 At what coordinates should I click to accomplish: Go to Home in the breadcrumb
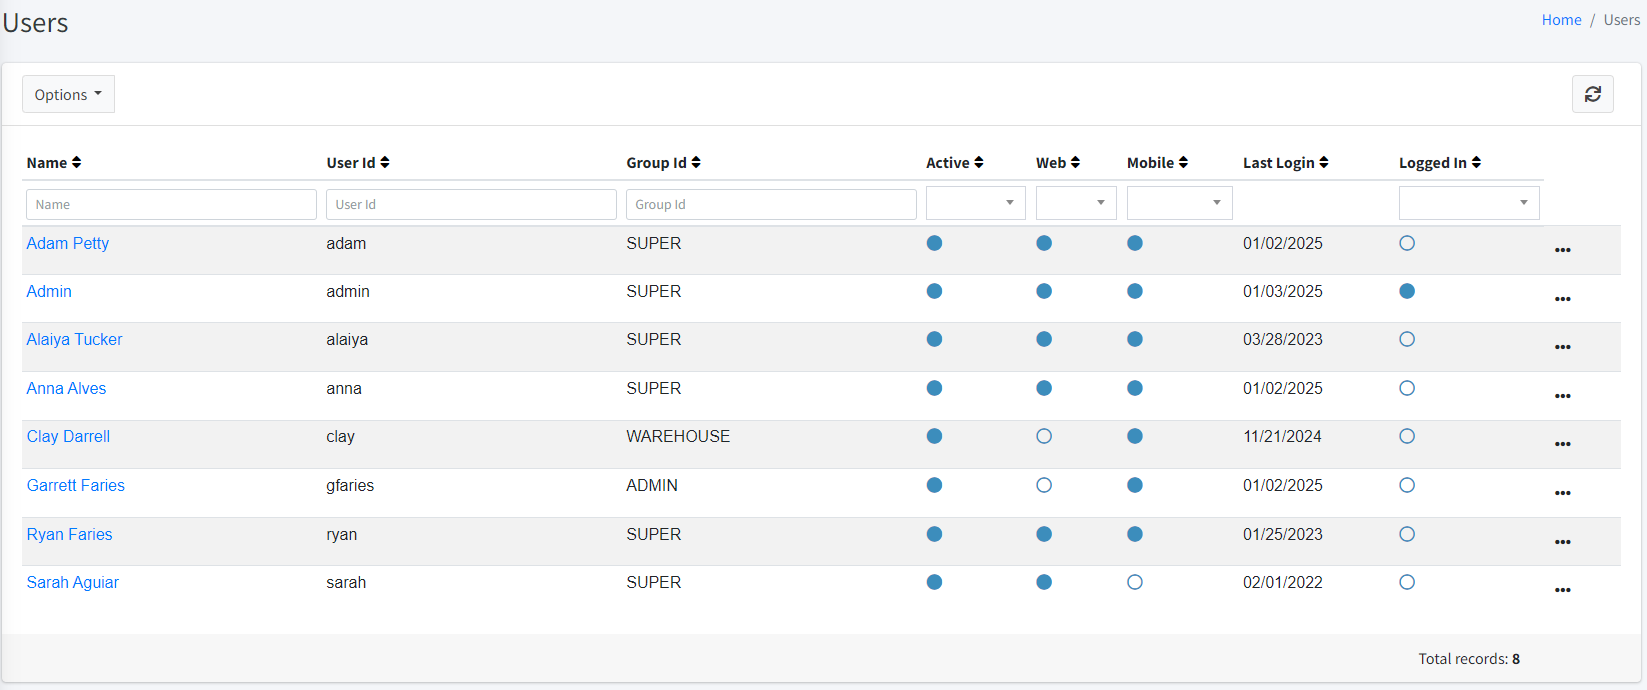(x=1561, y=20)
